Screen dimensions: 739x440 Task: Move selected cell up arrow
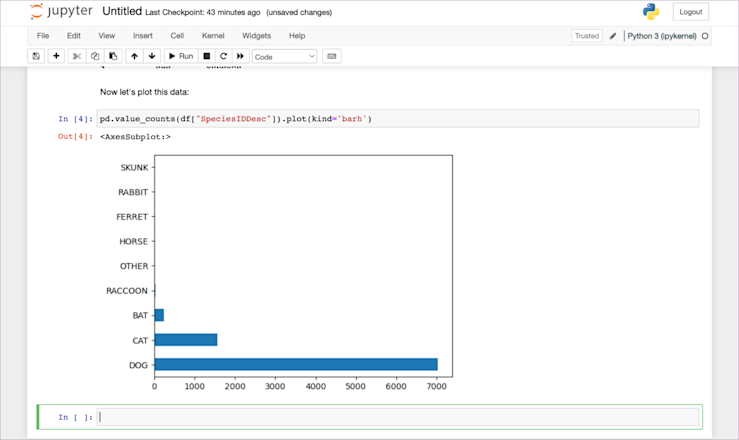click(x=134, y=56)
